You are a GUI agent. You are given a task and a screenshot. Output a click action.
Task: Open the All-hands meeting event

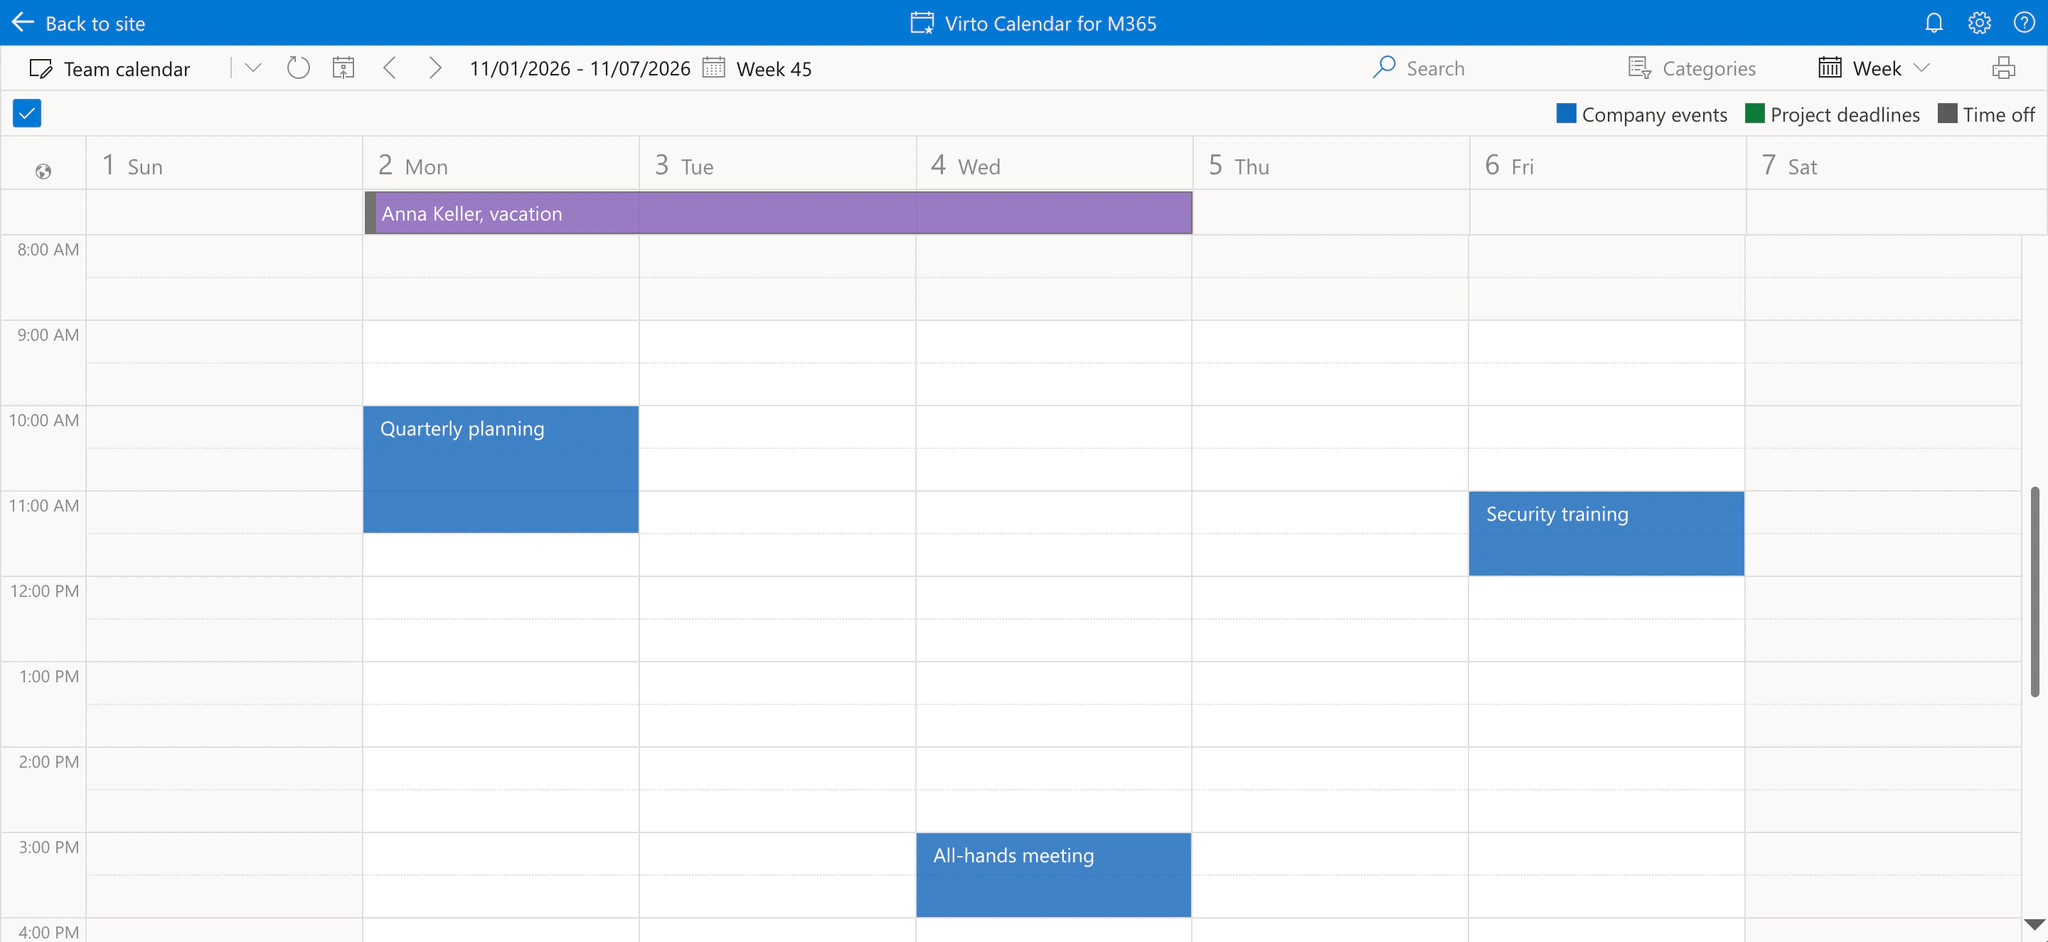1053,874
